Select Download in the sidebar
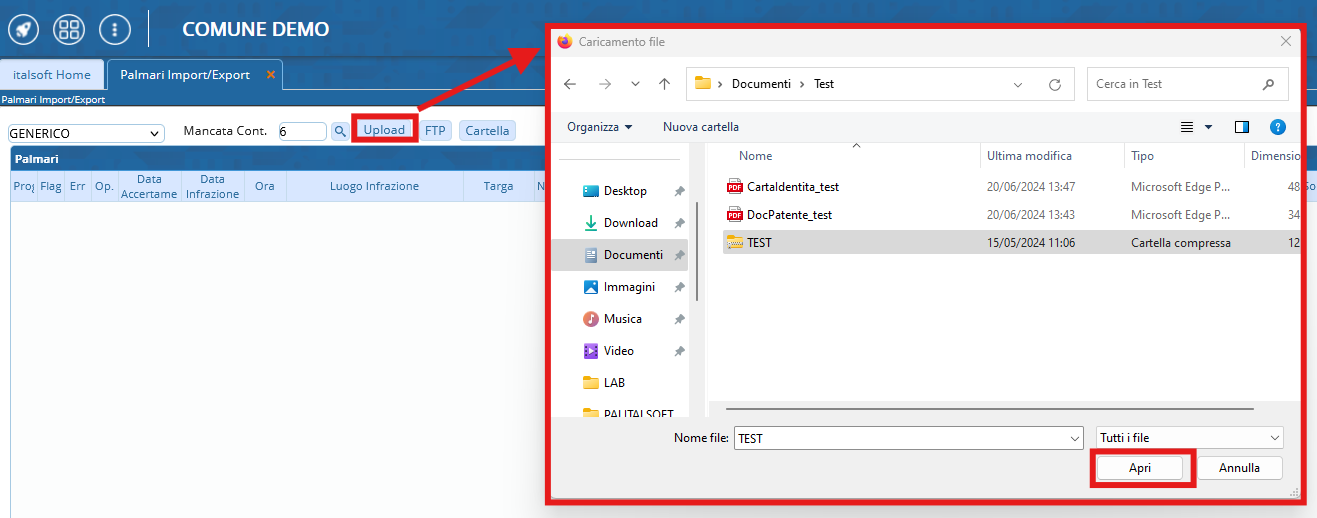 pos(630,223)
